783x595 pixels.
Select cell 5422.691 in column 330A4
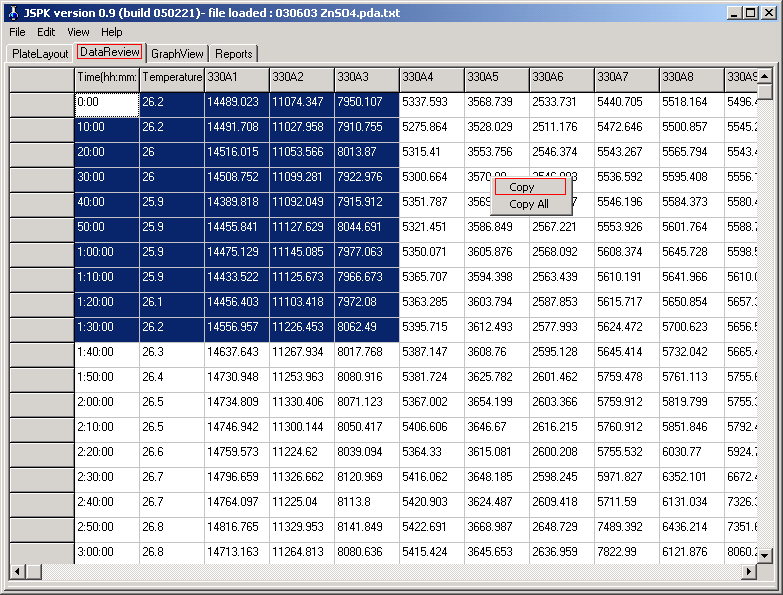(x=432, y=530)
